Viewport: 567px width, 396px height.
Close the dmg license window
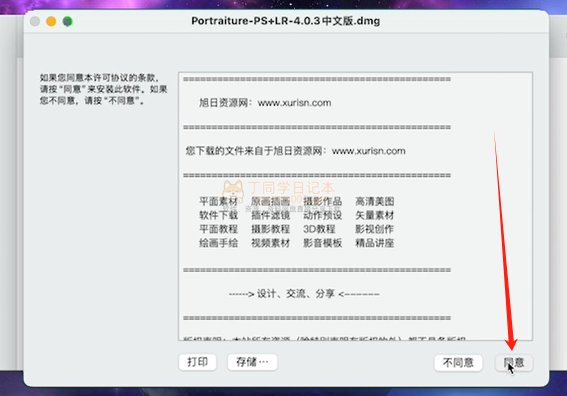(x=35, y=21)
